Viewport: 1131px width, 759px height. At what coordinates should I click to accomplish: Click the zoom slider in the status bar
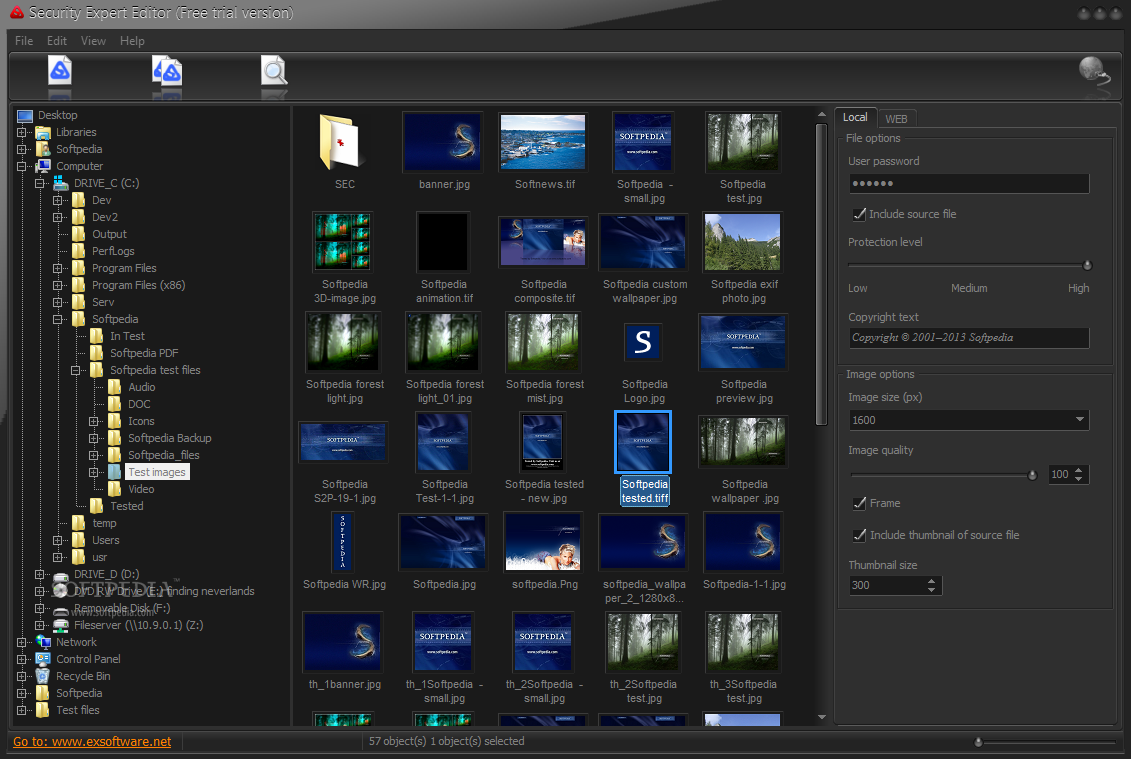978,742
